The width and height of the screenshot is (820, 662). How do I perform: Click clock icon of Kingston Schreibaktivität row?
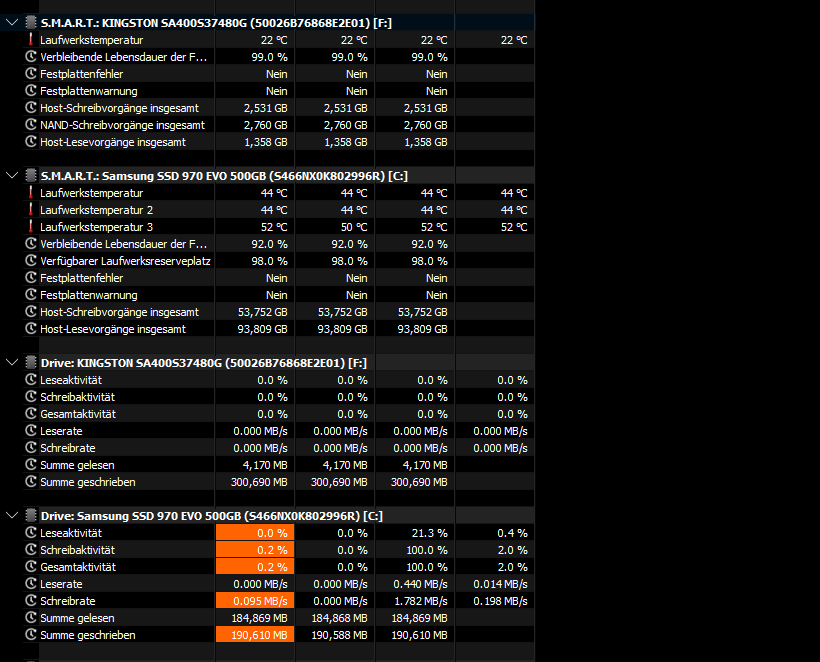click(x=31, y=396)
